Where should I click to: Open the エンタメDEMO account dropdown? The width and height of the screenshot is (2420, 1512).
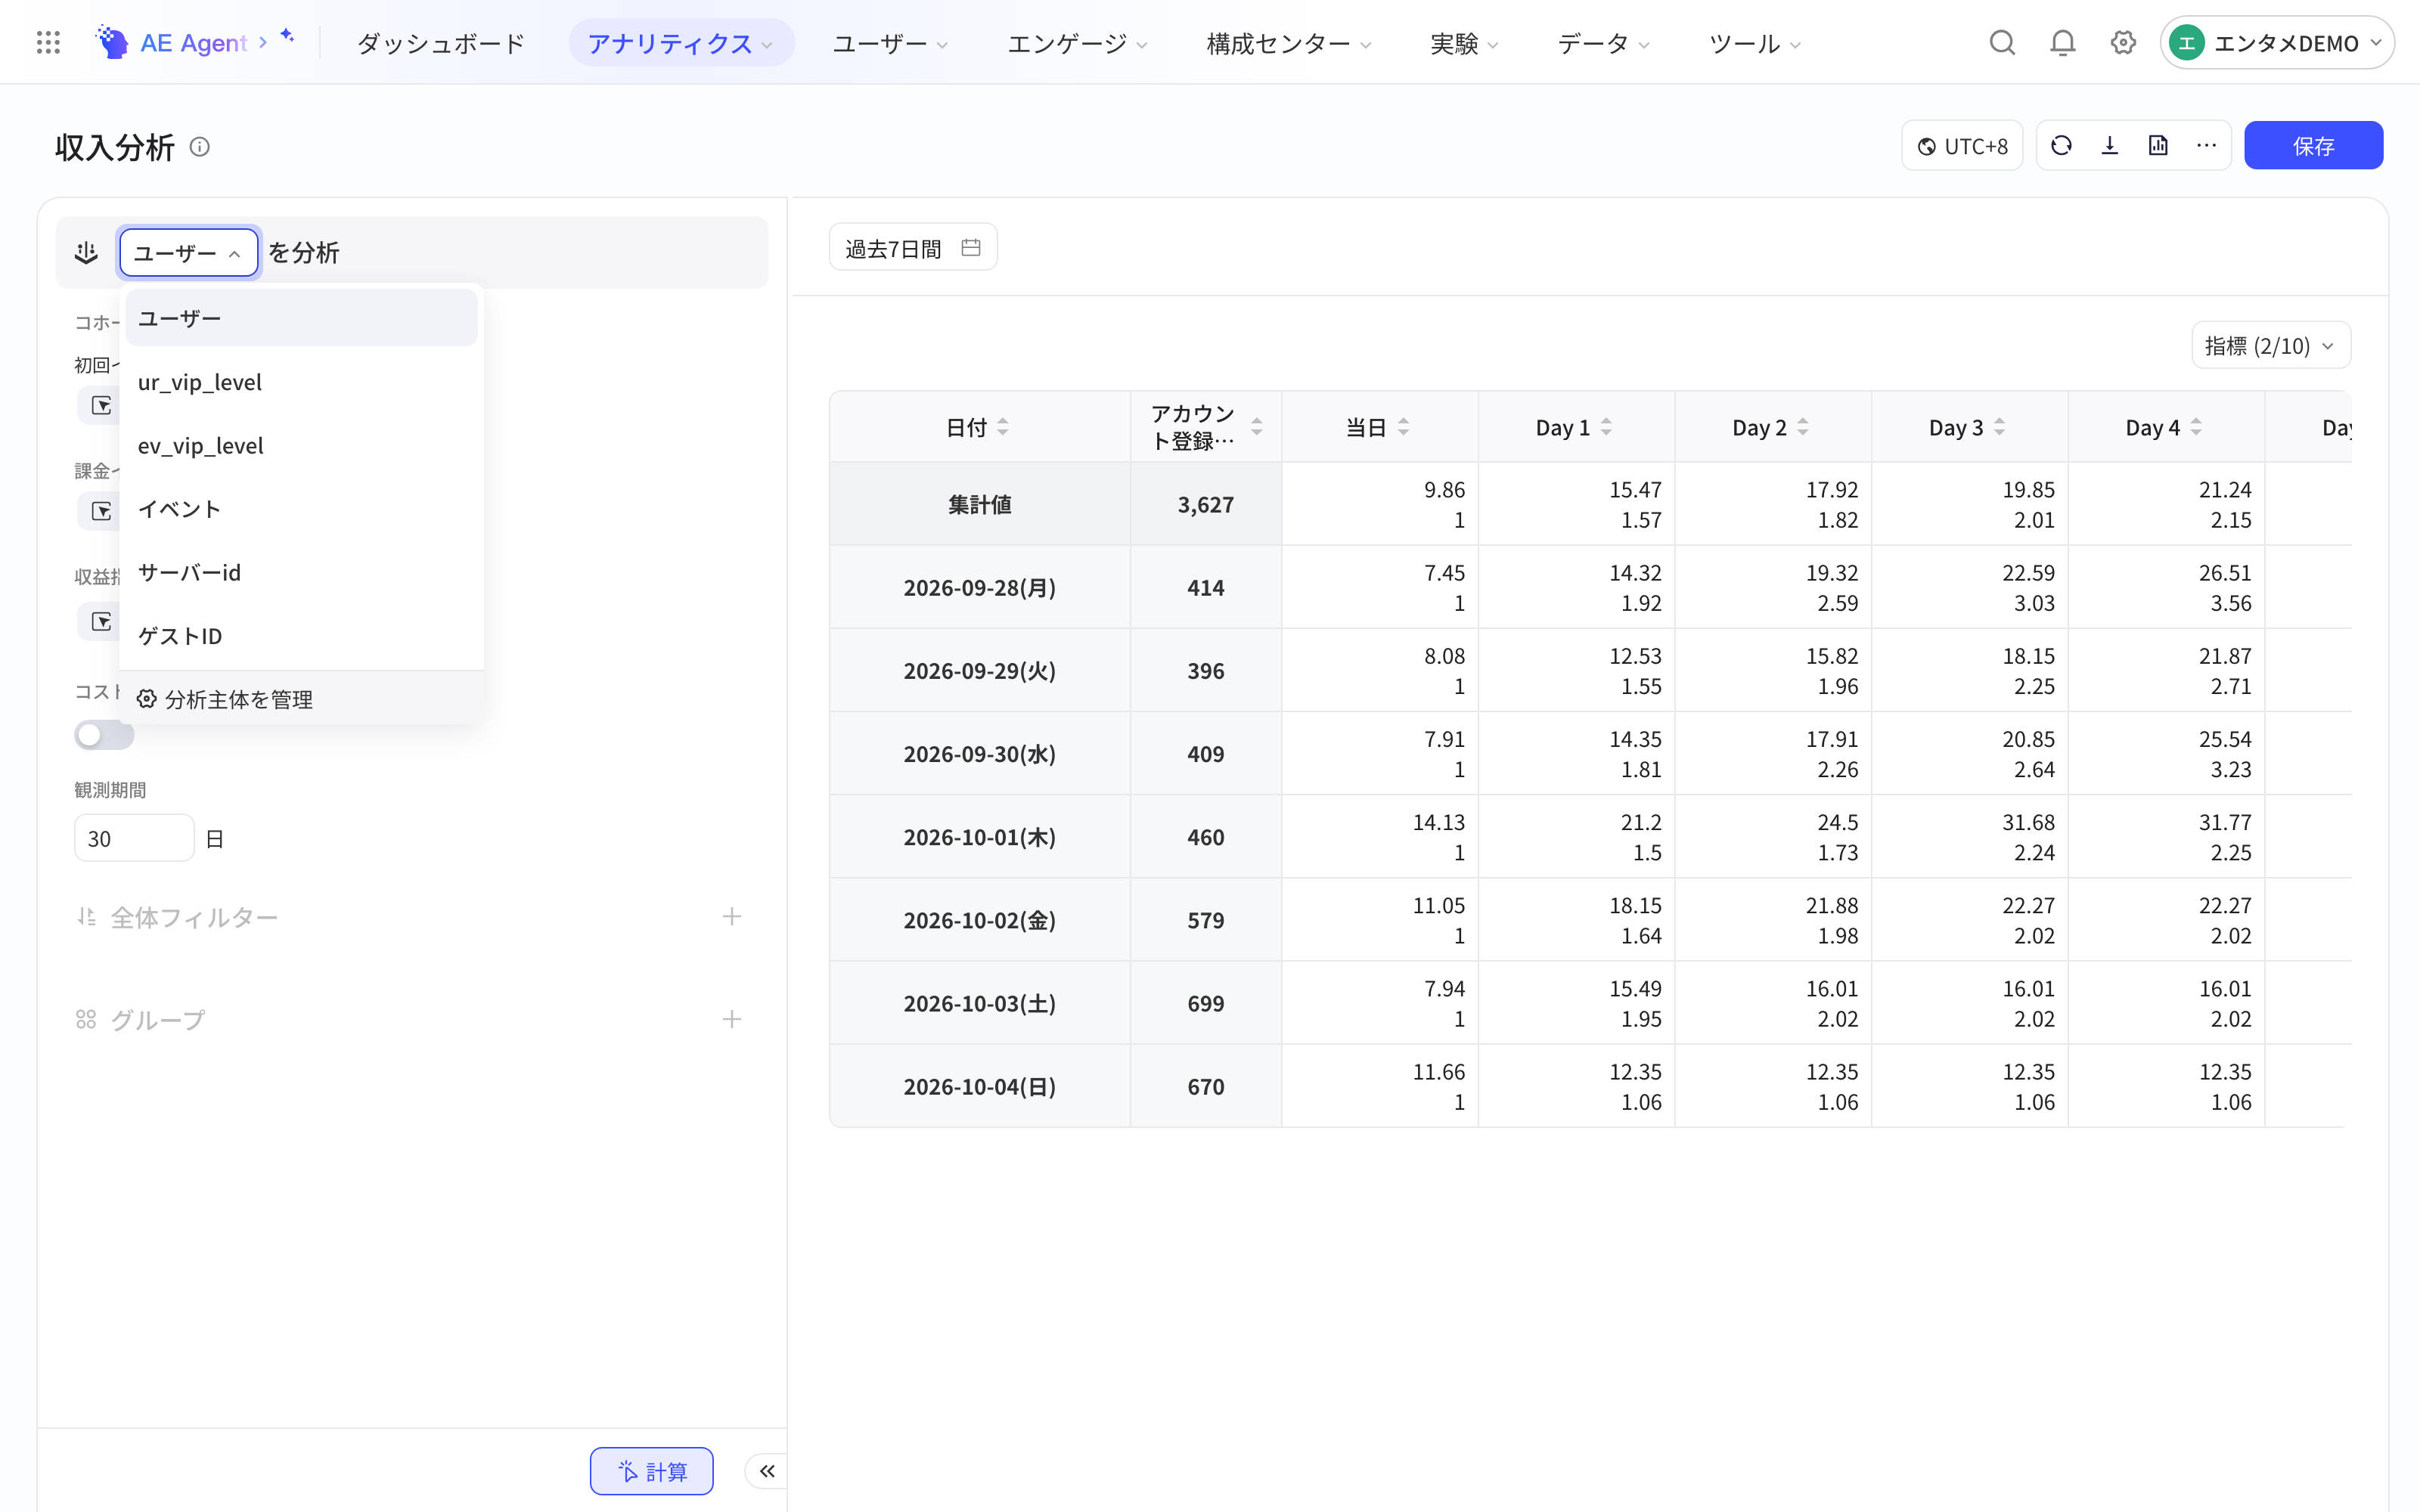pos(2276,43)
